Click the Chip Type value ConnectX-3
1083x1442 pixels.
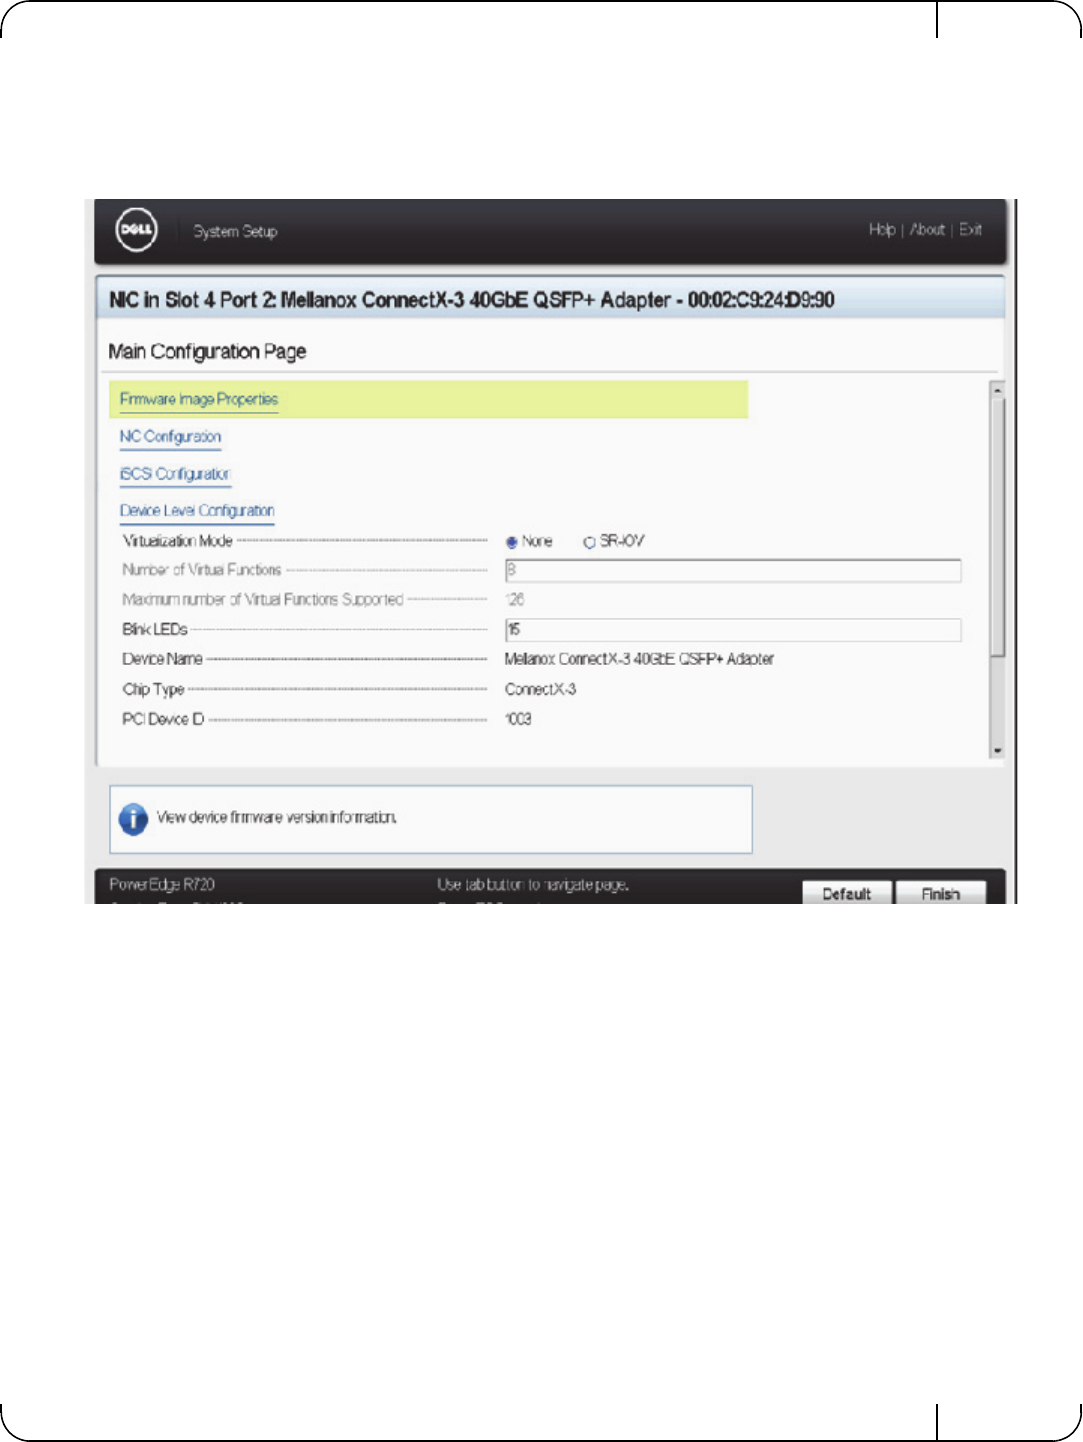[x=540, y=689]
